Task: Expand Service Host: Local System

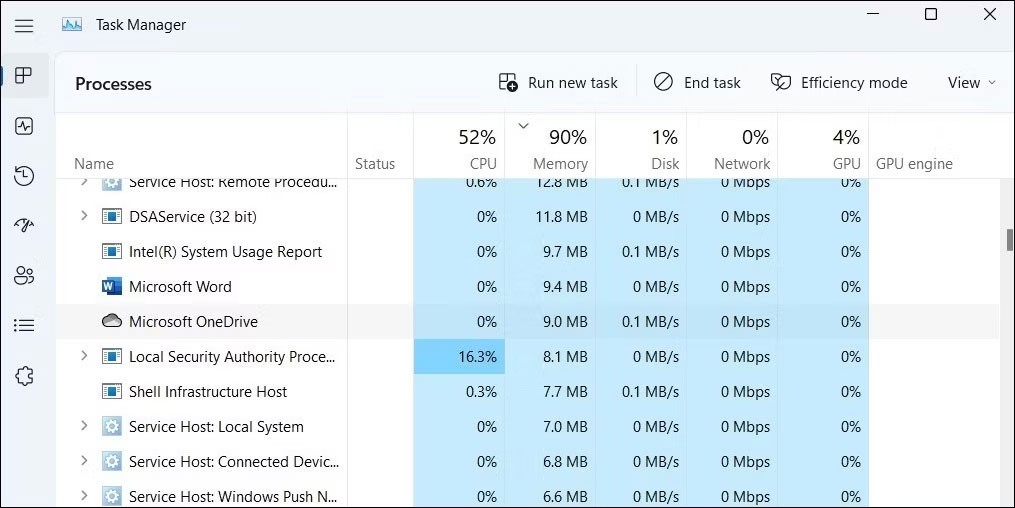Action: pos(84,426)
